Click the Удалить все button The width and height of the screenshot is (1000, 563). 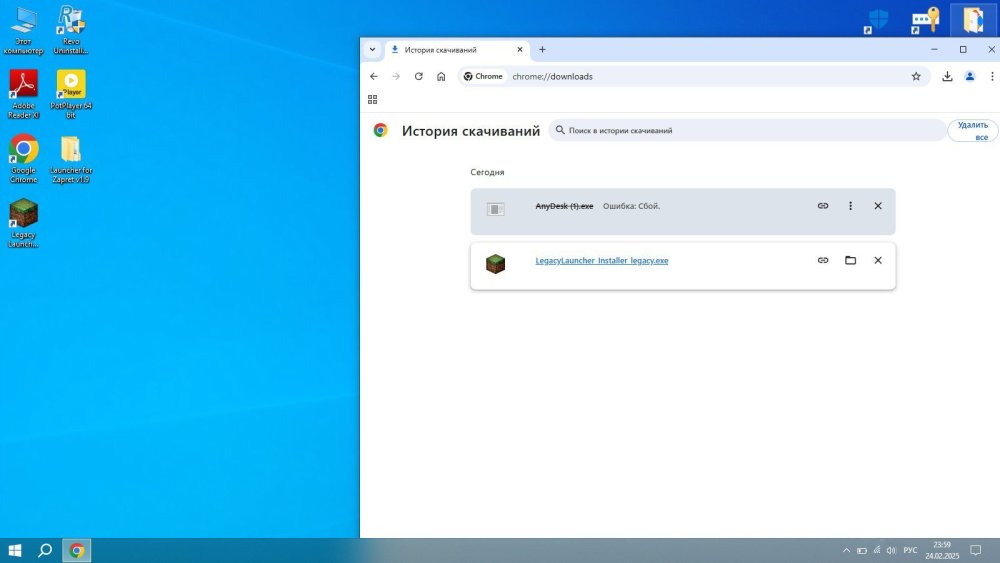coord(973,131)
